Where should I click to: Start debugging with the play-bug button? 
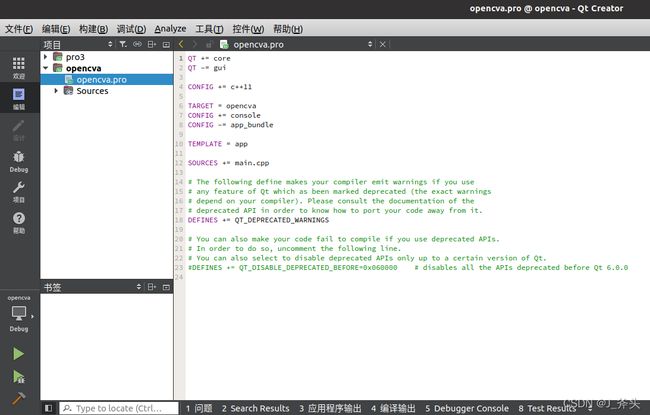(x=18, y=376)
